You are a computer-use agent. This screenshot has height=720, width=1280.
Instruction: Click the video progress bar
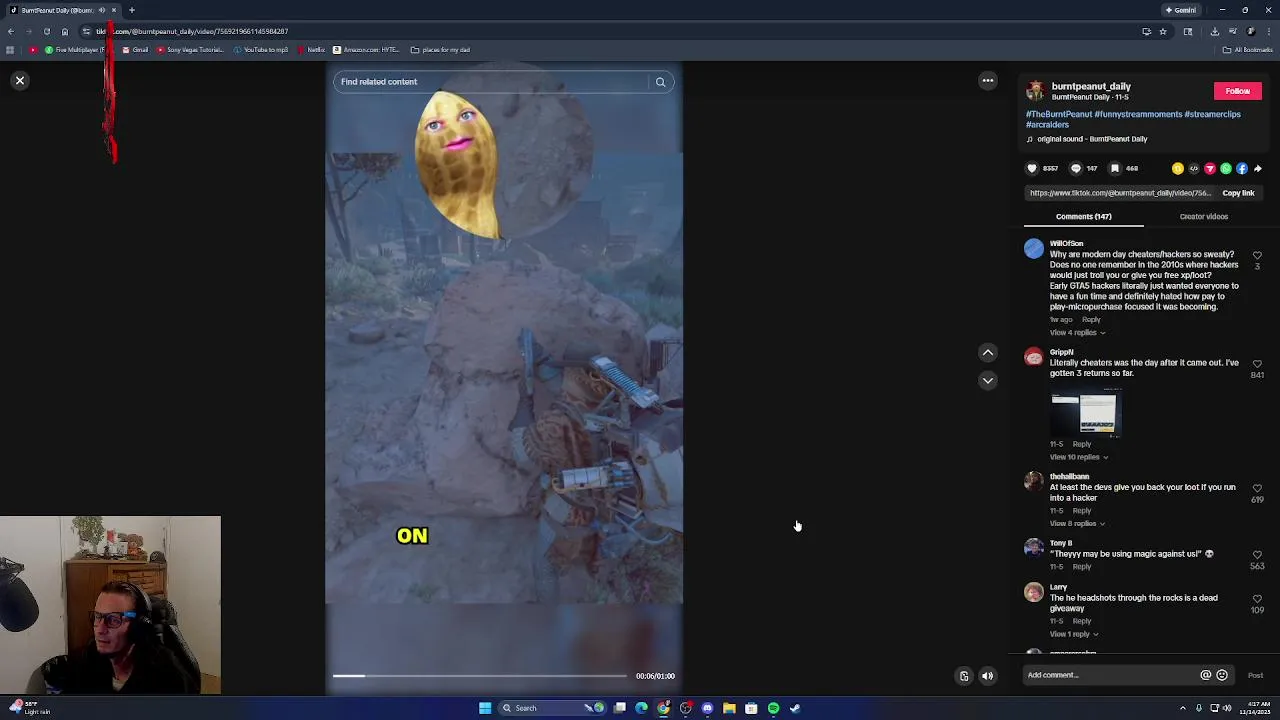pyautogui.click(x=480, y=676)
